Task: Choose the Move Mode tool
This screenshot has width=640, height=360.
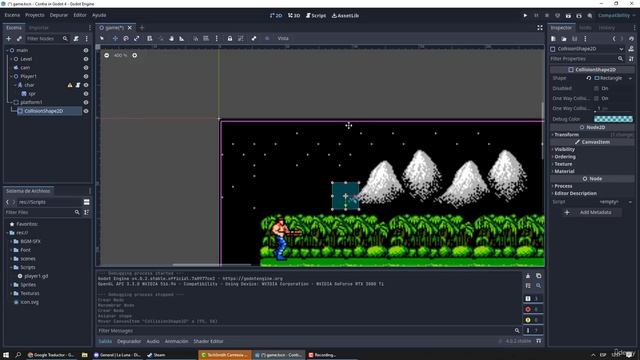Action: click(x=115, y=38)
